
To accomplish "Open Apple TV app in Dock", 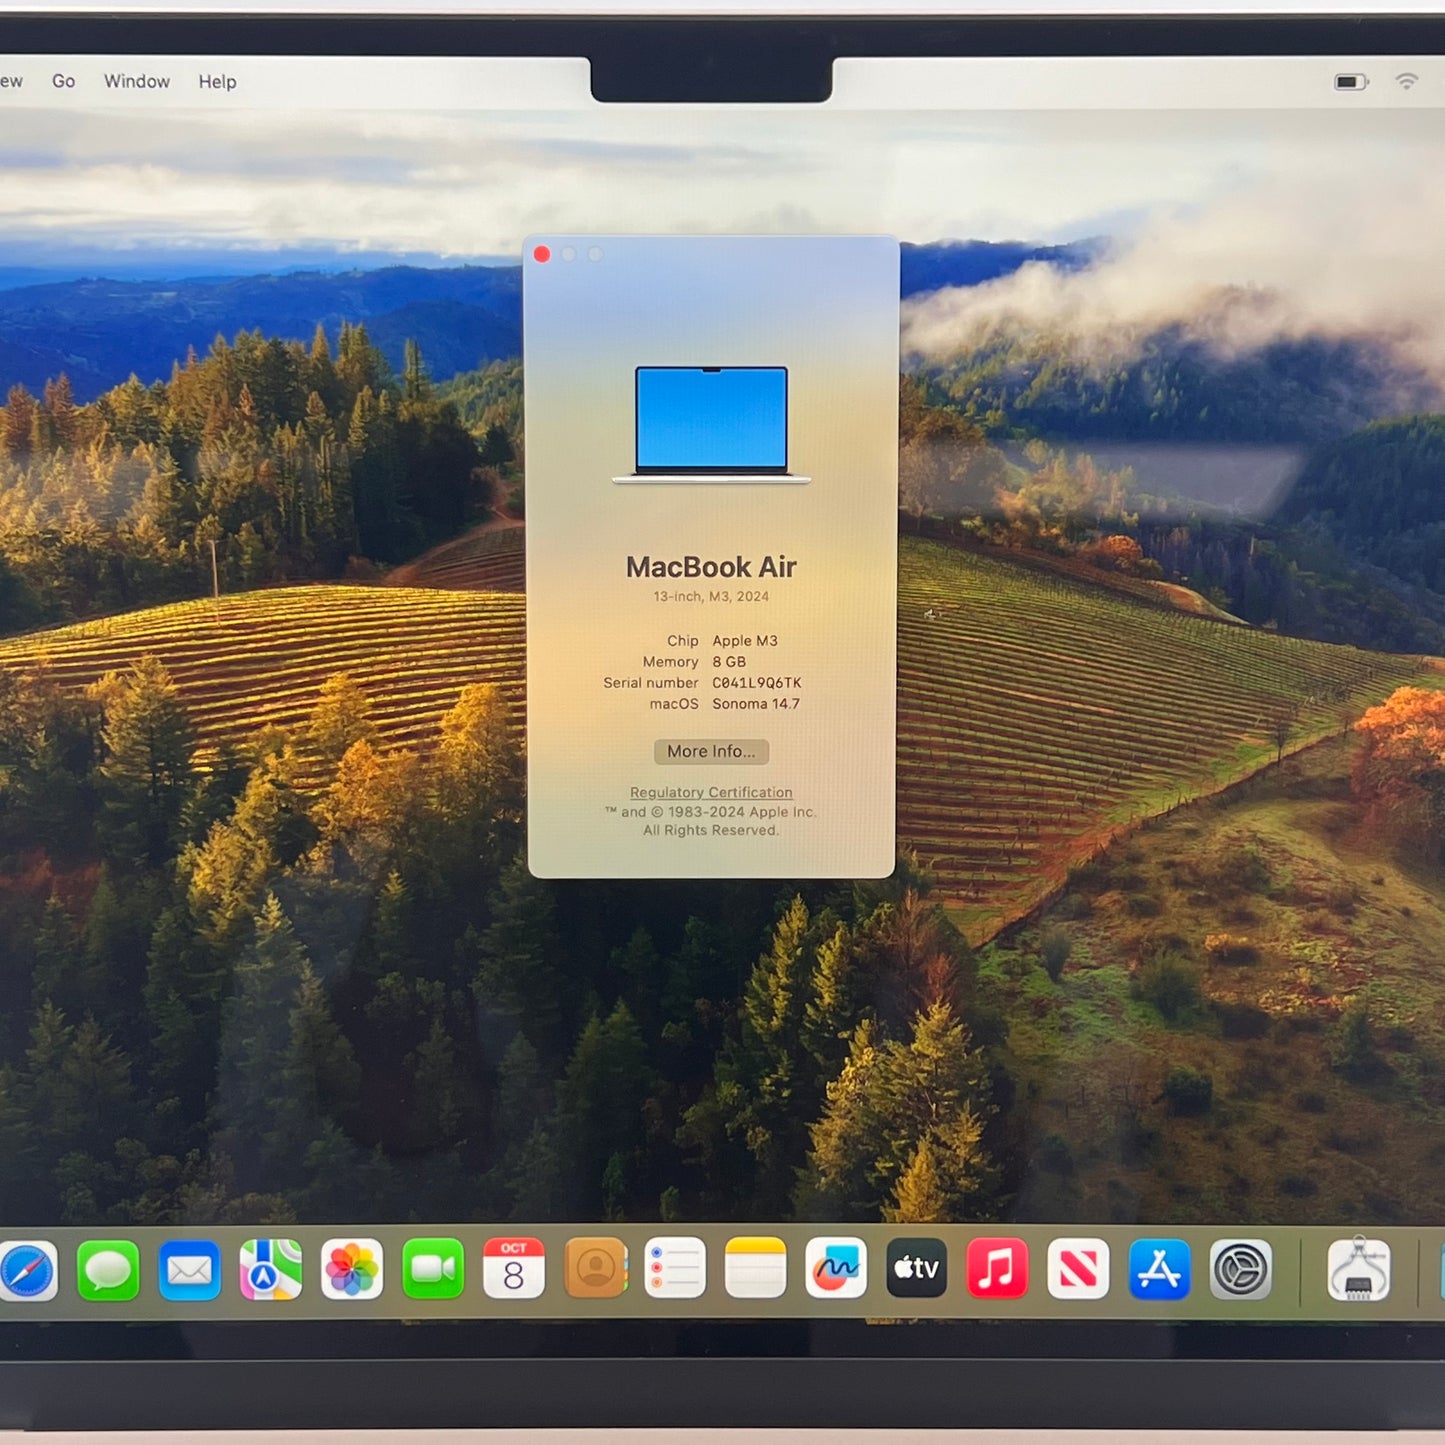I will (x=916, y=1268).
